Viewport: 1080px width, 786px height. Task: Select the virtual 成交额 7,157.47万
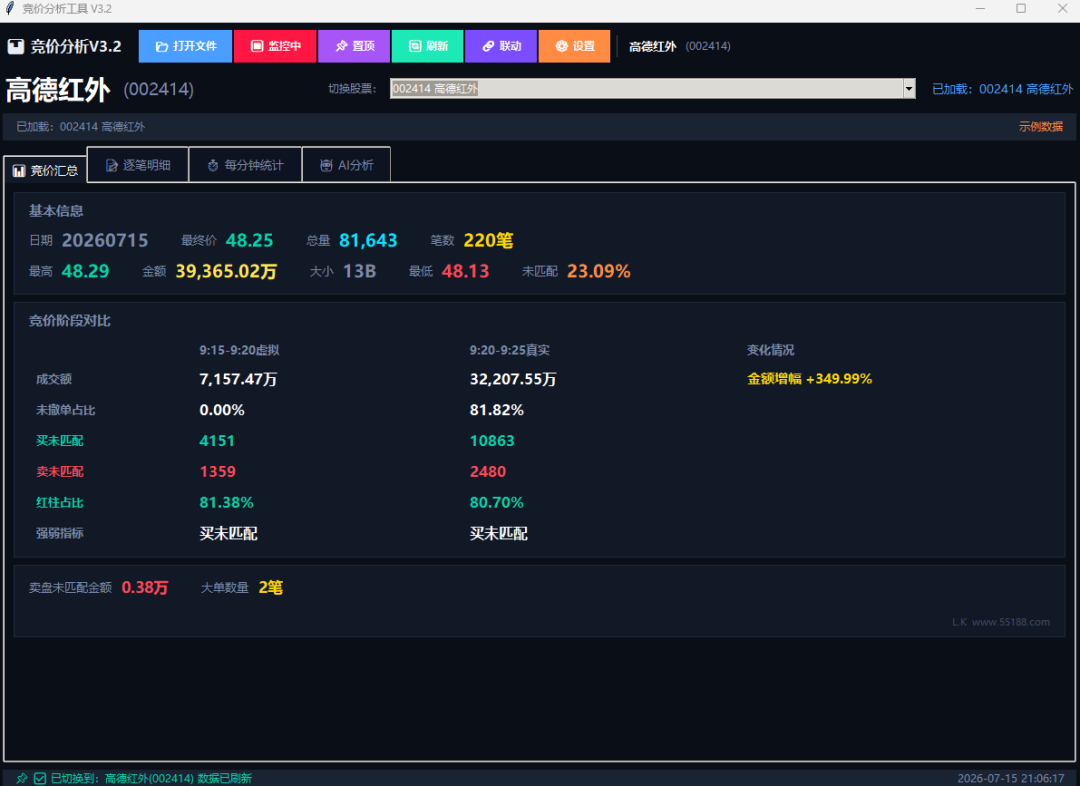238,379
